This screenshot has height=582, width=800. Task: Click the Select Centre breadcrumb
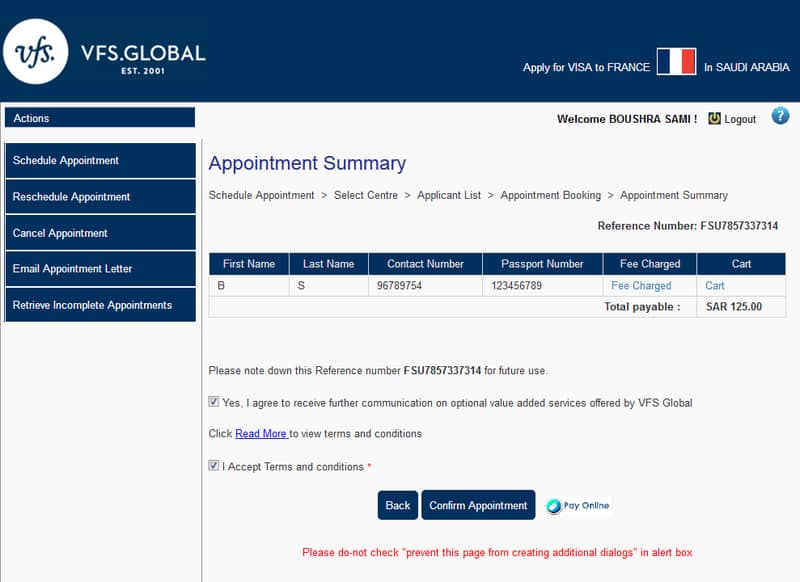(366, 195)
